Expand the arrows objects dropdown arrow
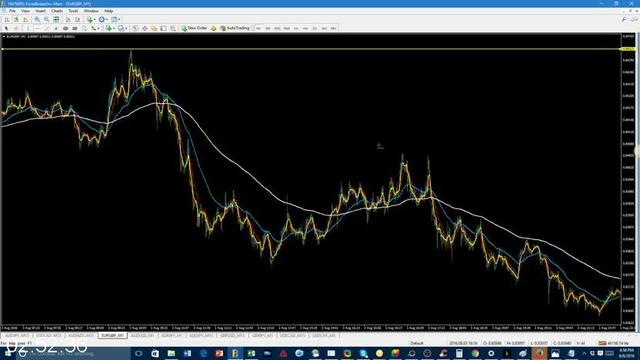The width and height of the screenshot is (640, 360). click(98, 28)
